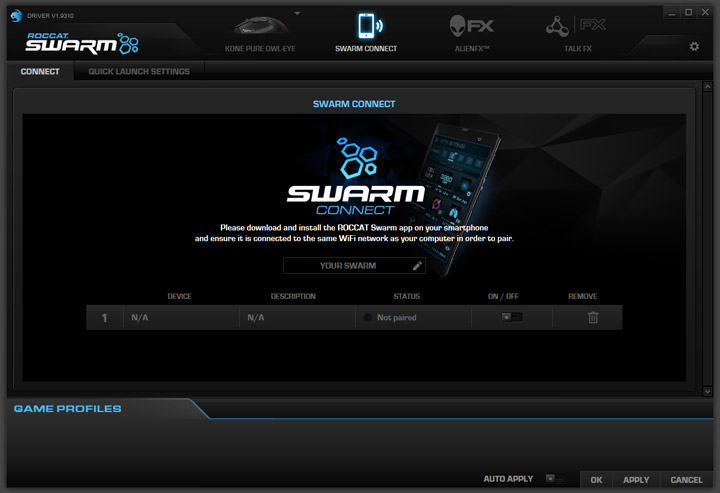Click the smartphone preview image
This screenshot has width=720, height=493.
click(455, 200)
